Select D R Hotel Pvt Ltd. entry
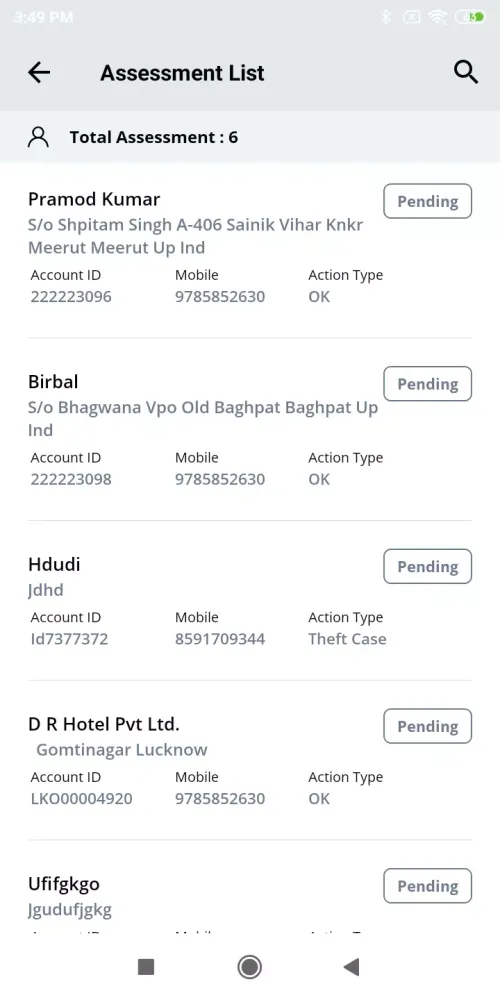 click(250, 760)
